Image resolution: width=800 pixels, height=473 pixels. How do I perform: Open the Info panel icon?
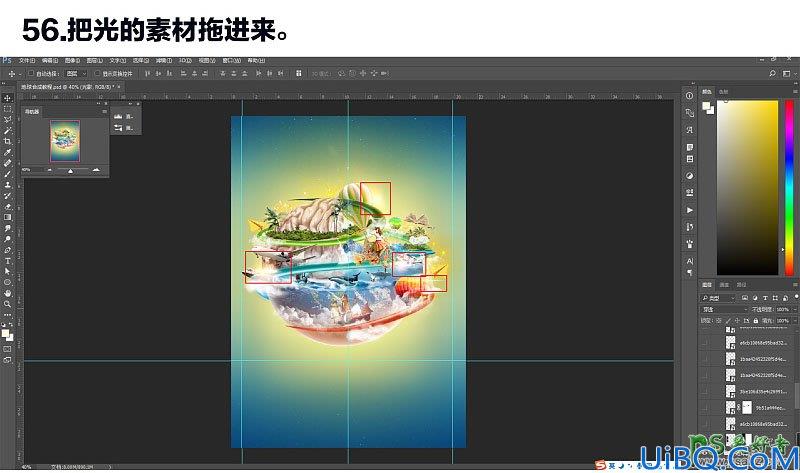point(689,95)
